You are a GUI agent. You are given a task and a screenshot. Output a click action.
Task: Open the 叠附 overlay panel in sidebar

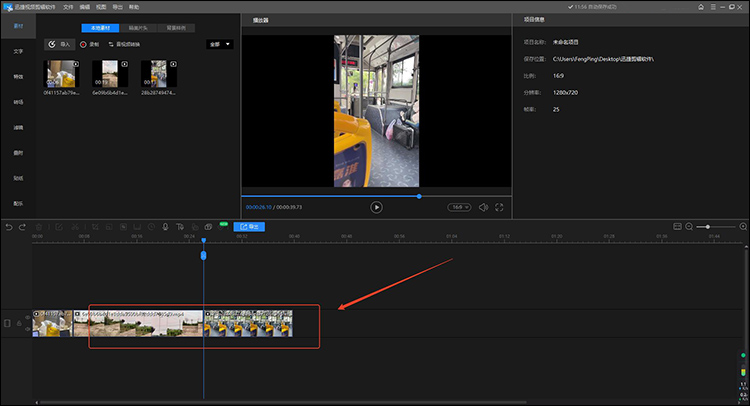coord(18,153)
